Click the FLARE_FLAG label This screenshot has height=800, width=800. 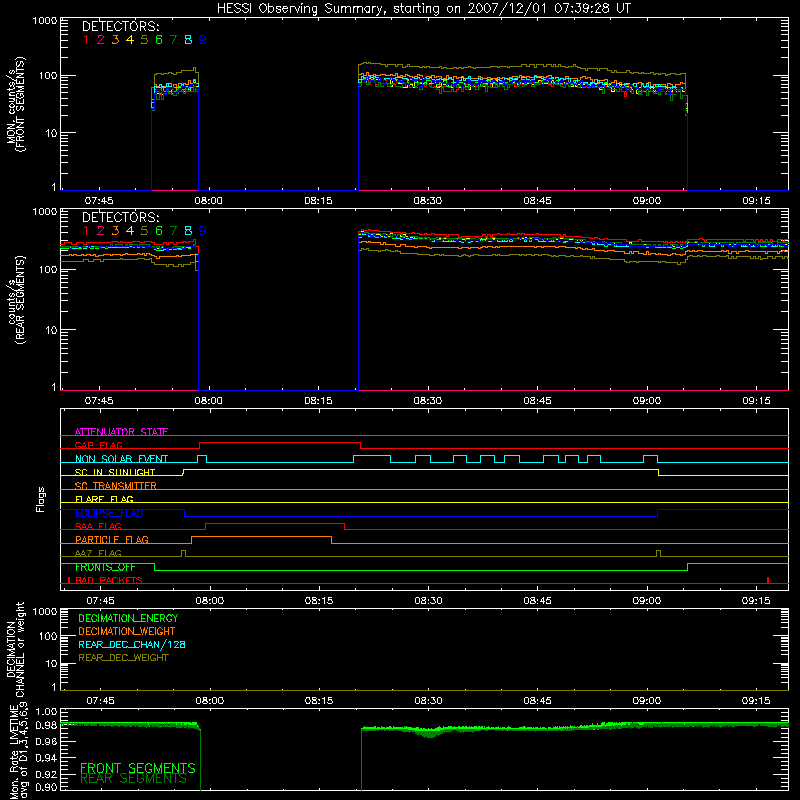pyautogui.click(x=104, y=499)
